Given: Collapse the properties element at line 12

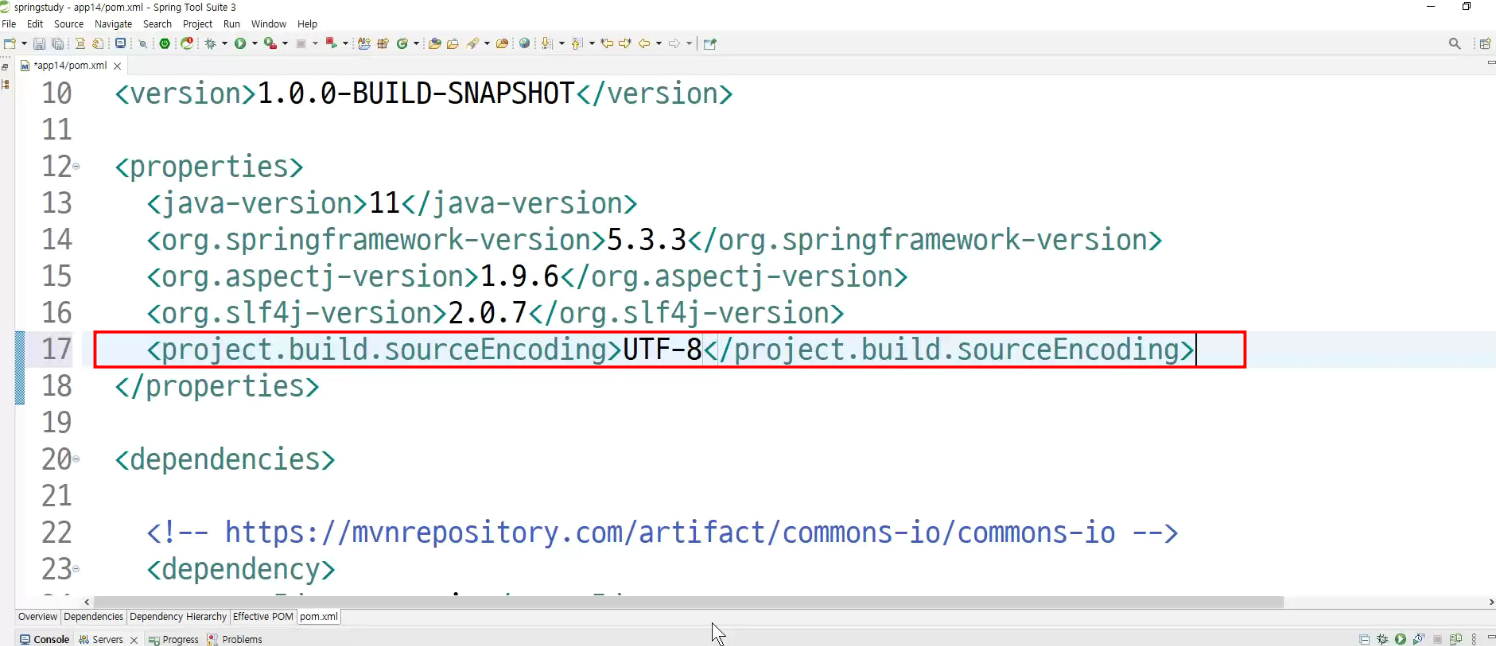Looking at the screenshot, I should 76,167.
